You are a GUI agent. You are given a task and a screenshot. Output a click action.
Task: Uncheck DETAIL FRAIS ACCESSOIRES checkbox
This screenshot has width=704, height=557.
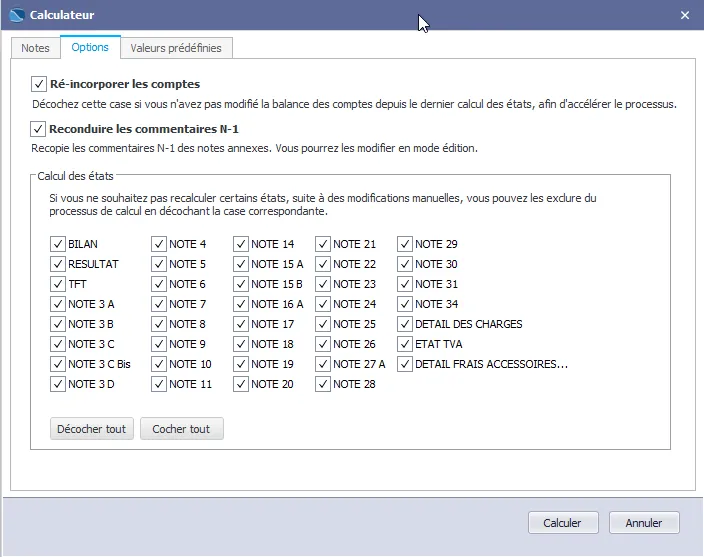tap(404, 364)
